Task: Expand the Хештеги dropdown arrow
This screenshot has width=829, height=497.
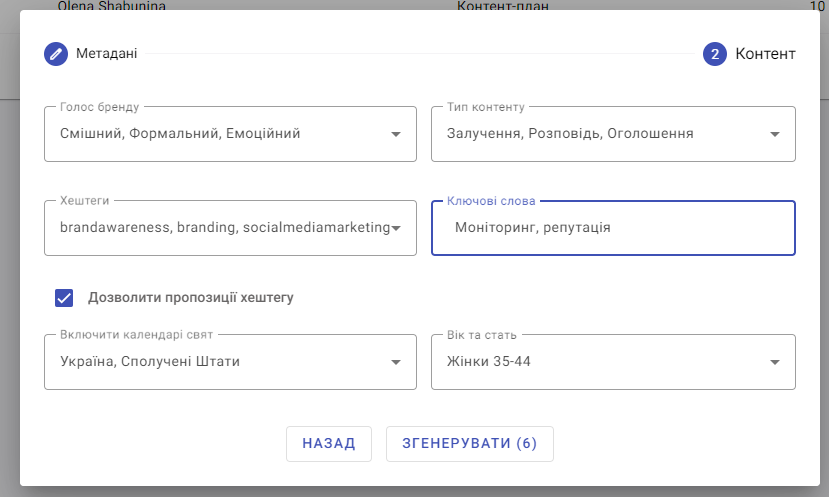Action: pyautogui.click(x=395, y=228)
